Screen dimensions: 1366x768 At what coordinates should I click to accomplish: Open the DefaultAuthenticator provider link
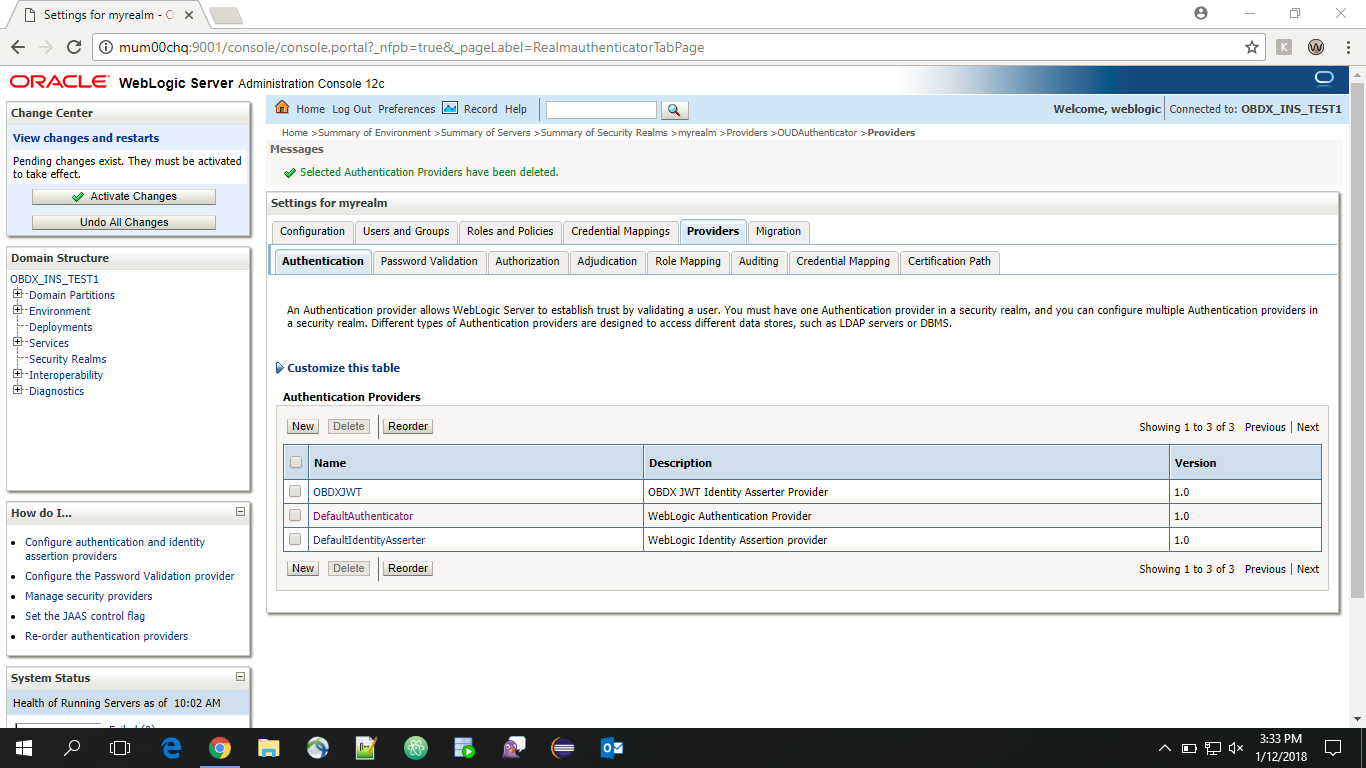[x=363, y=516]
